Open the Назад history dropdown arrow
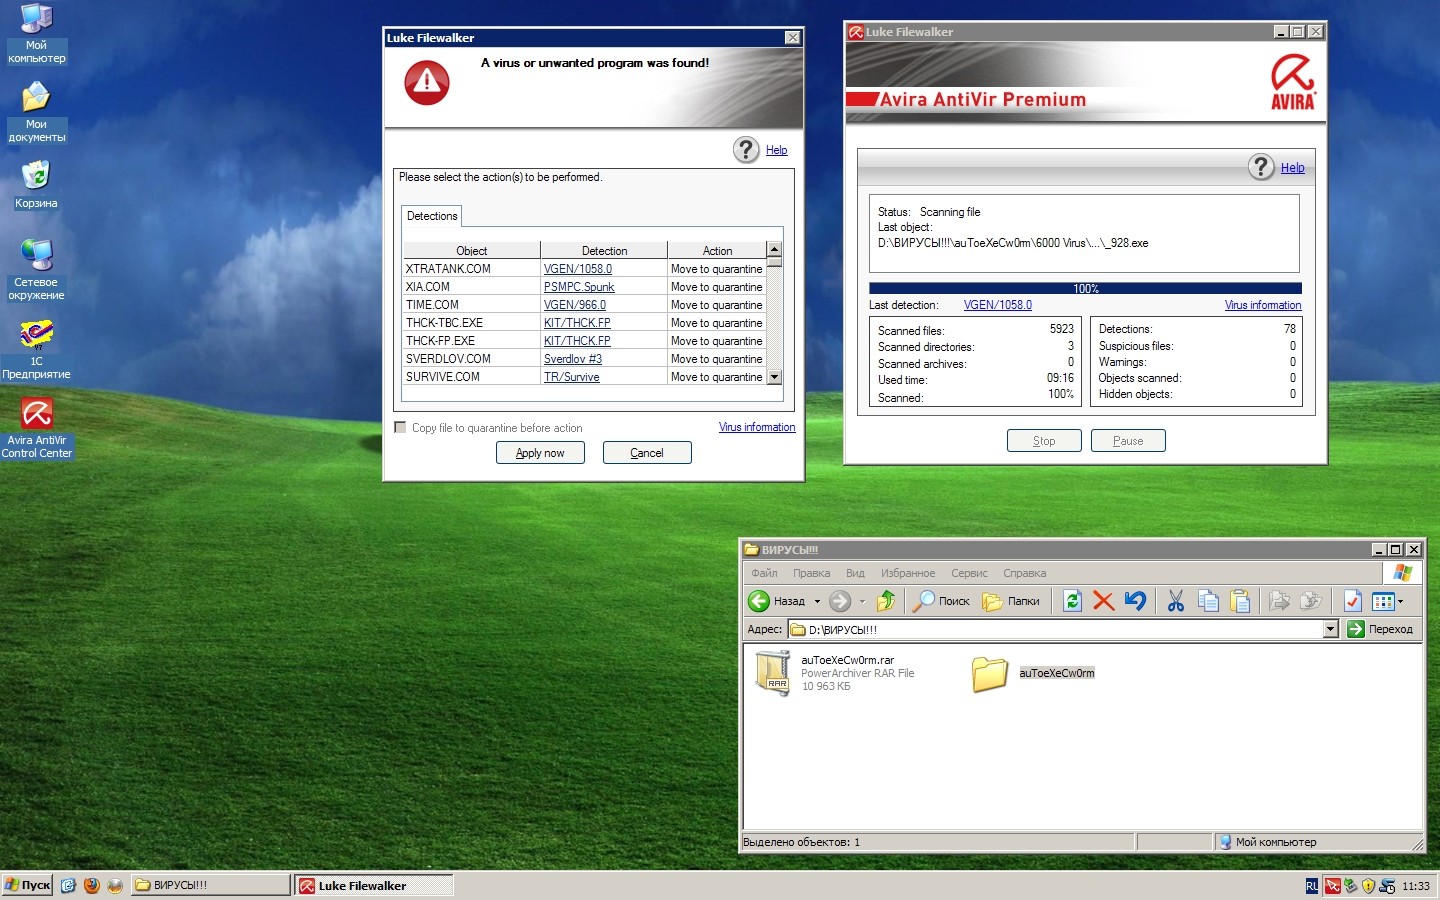 click(x=817, y=601)
